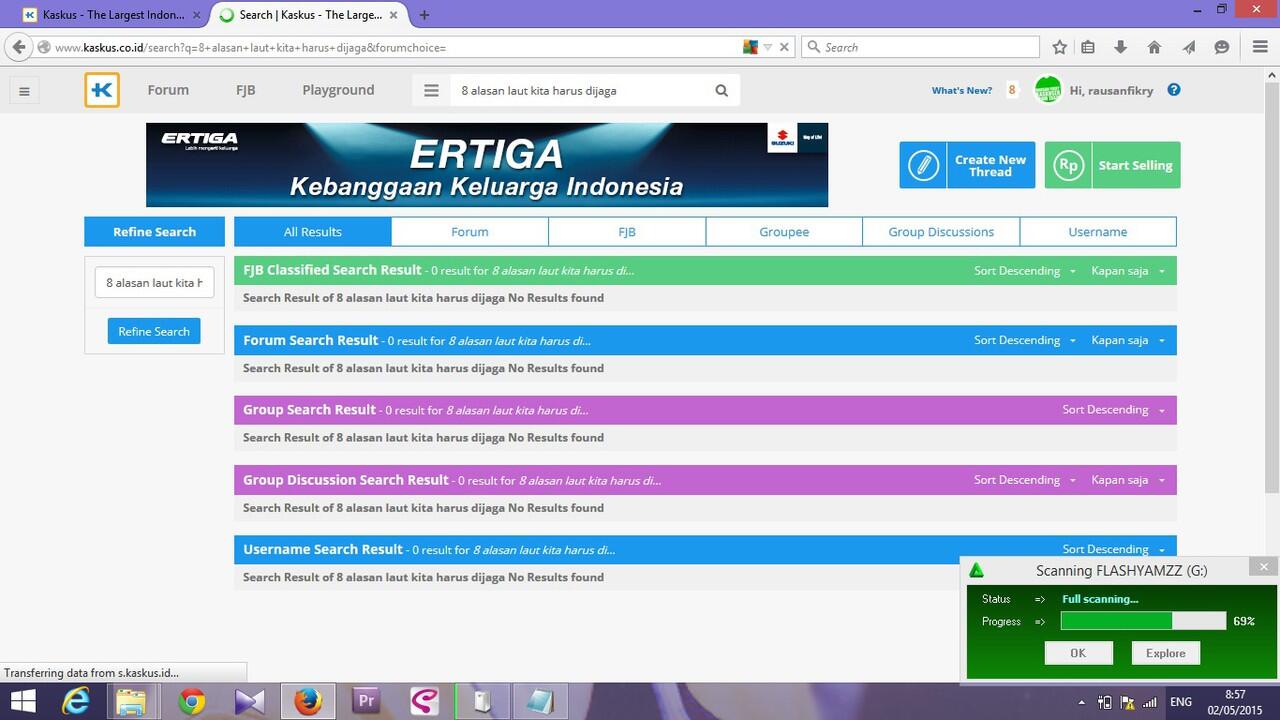Viewport: 1280px width, 720px height.
Task: Go to Firefox home page icon
Action: pos(1154,47)
